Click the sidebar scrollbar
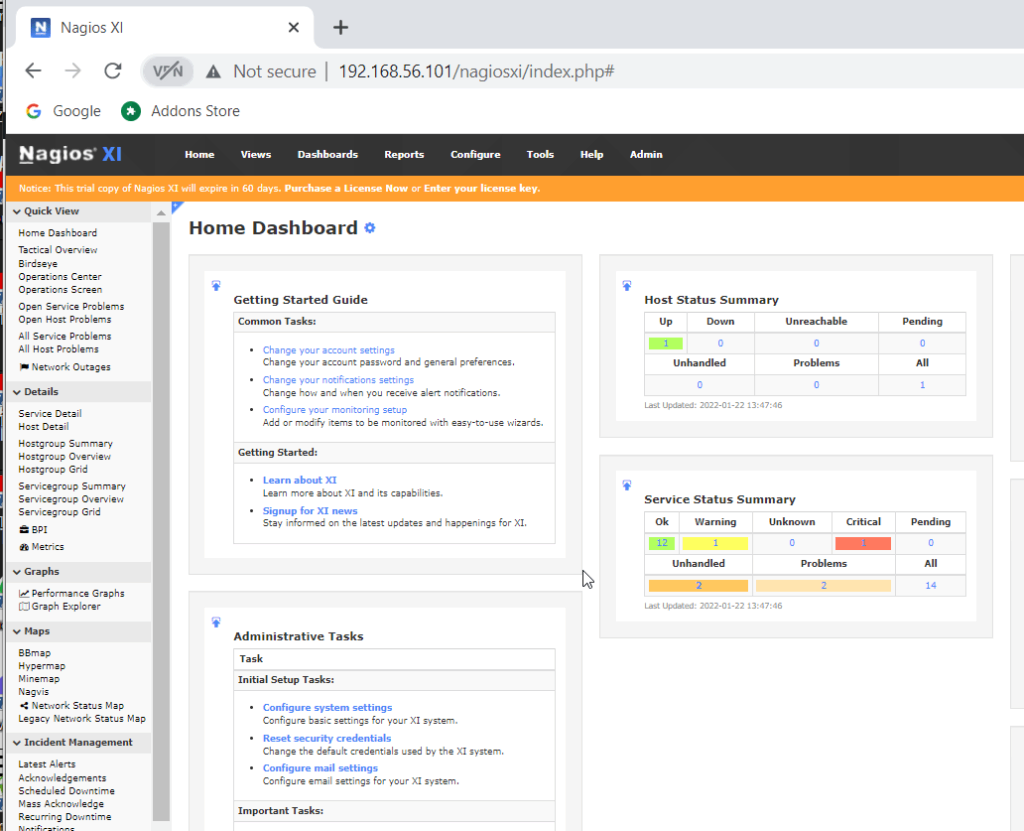 point(161,521)
